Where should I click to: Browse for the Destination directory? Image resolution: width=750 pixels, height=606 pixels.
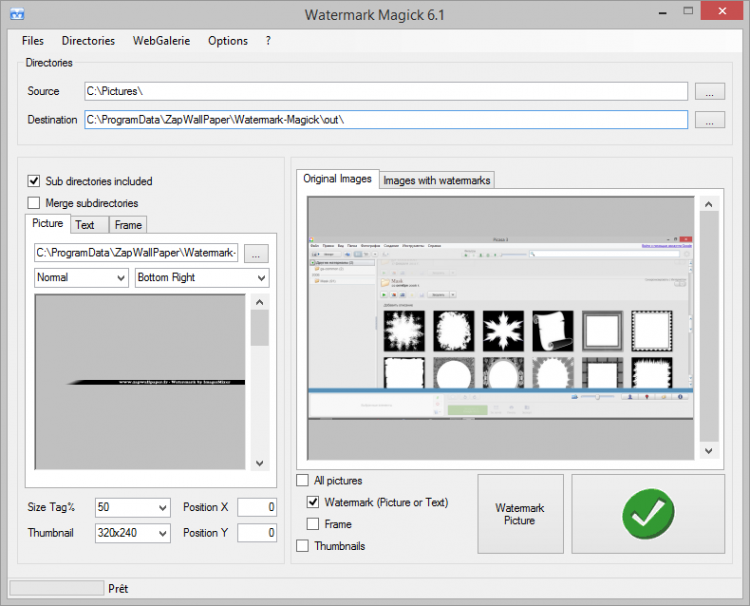click(x=709, y=120)
